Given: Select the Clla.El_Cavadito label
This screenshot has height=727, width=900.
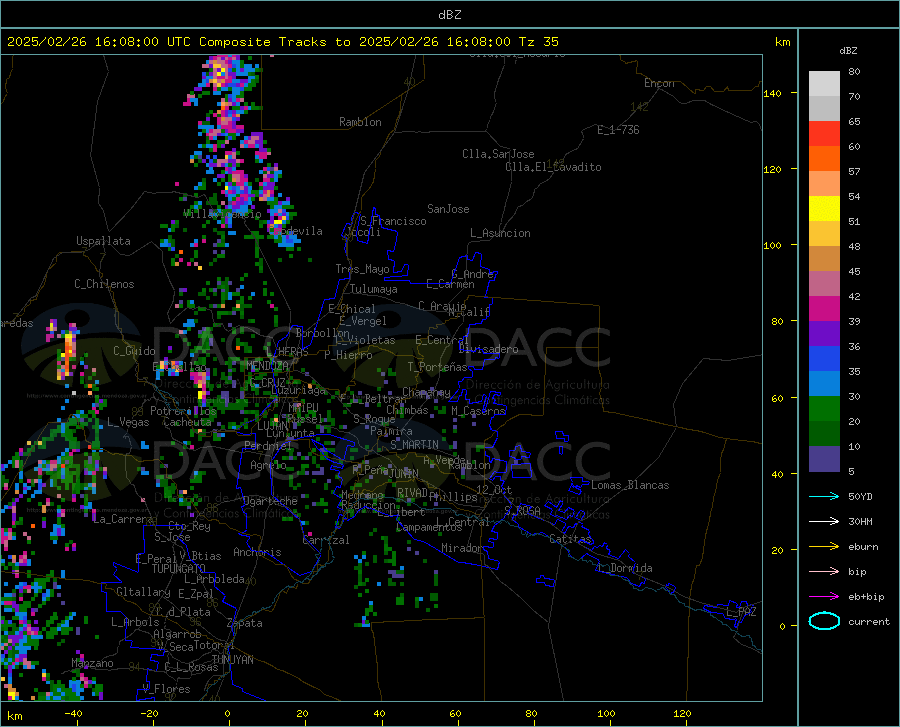Looking at the screenshot, I should tap(553, 167).
